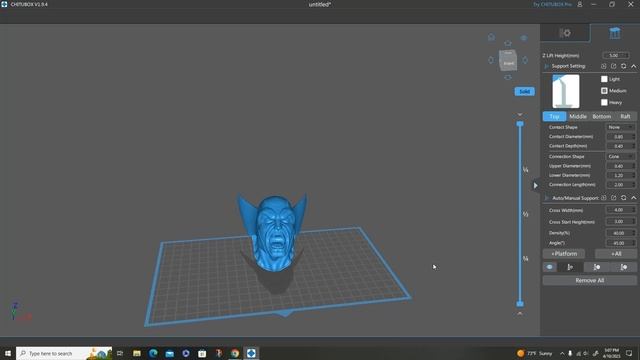Rotate view using the arrow below cube
The height and width of the screenshot is (360, 640).
(x=508, y=77)
